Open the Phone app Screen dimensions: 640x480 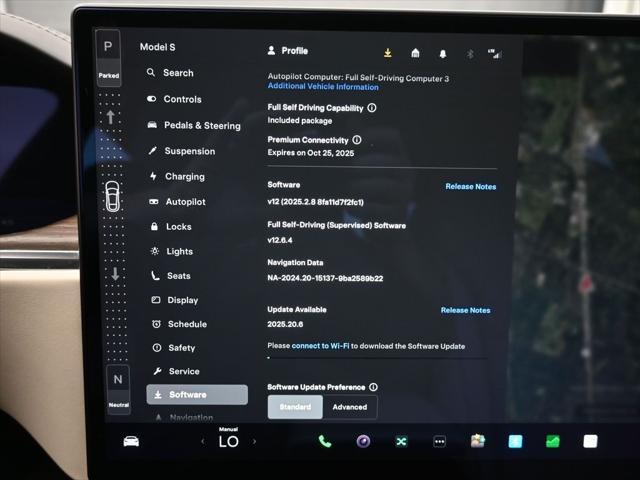325,441
